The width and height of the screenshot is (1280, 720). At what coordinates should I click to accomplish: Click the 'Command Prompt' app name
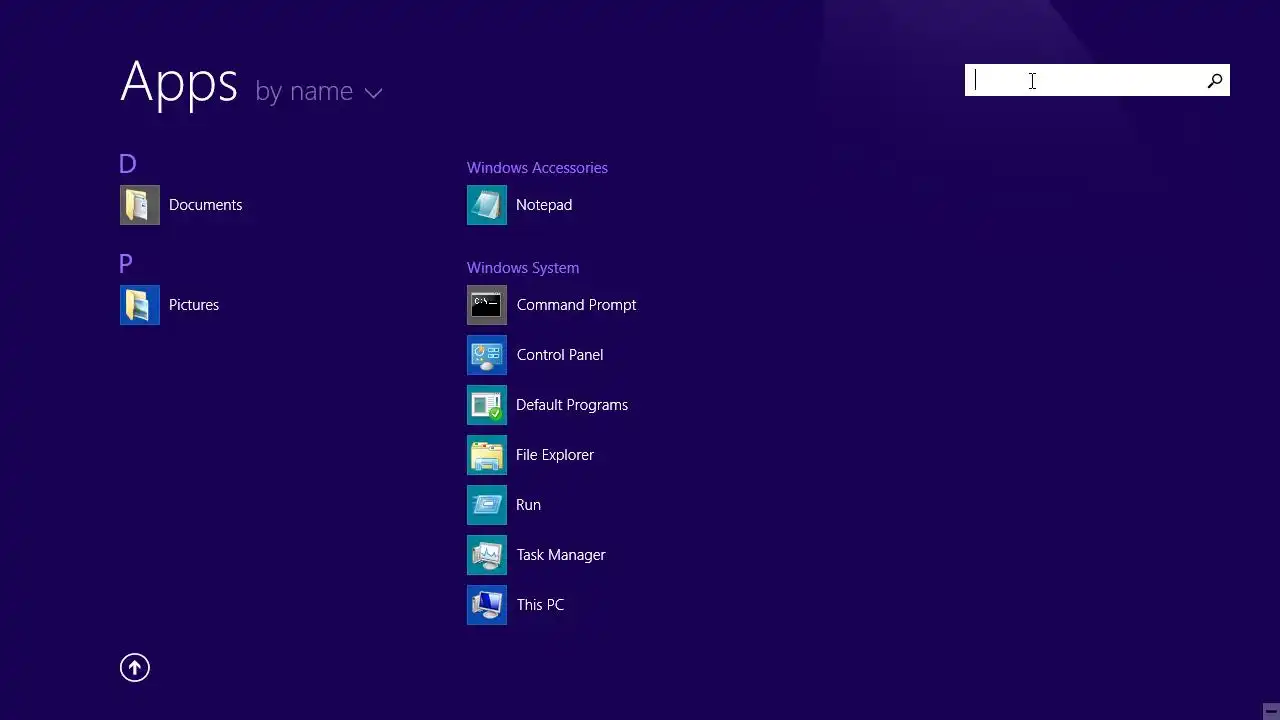576,305
